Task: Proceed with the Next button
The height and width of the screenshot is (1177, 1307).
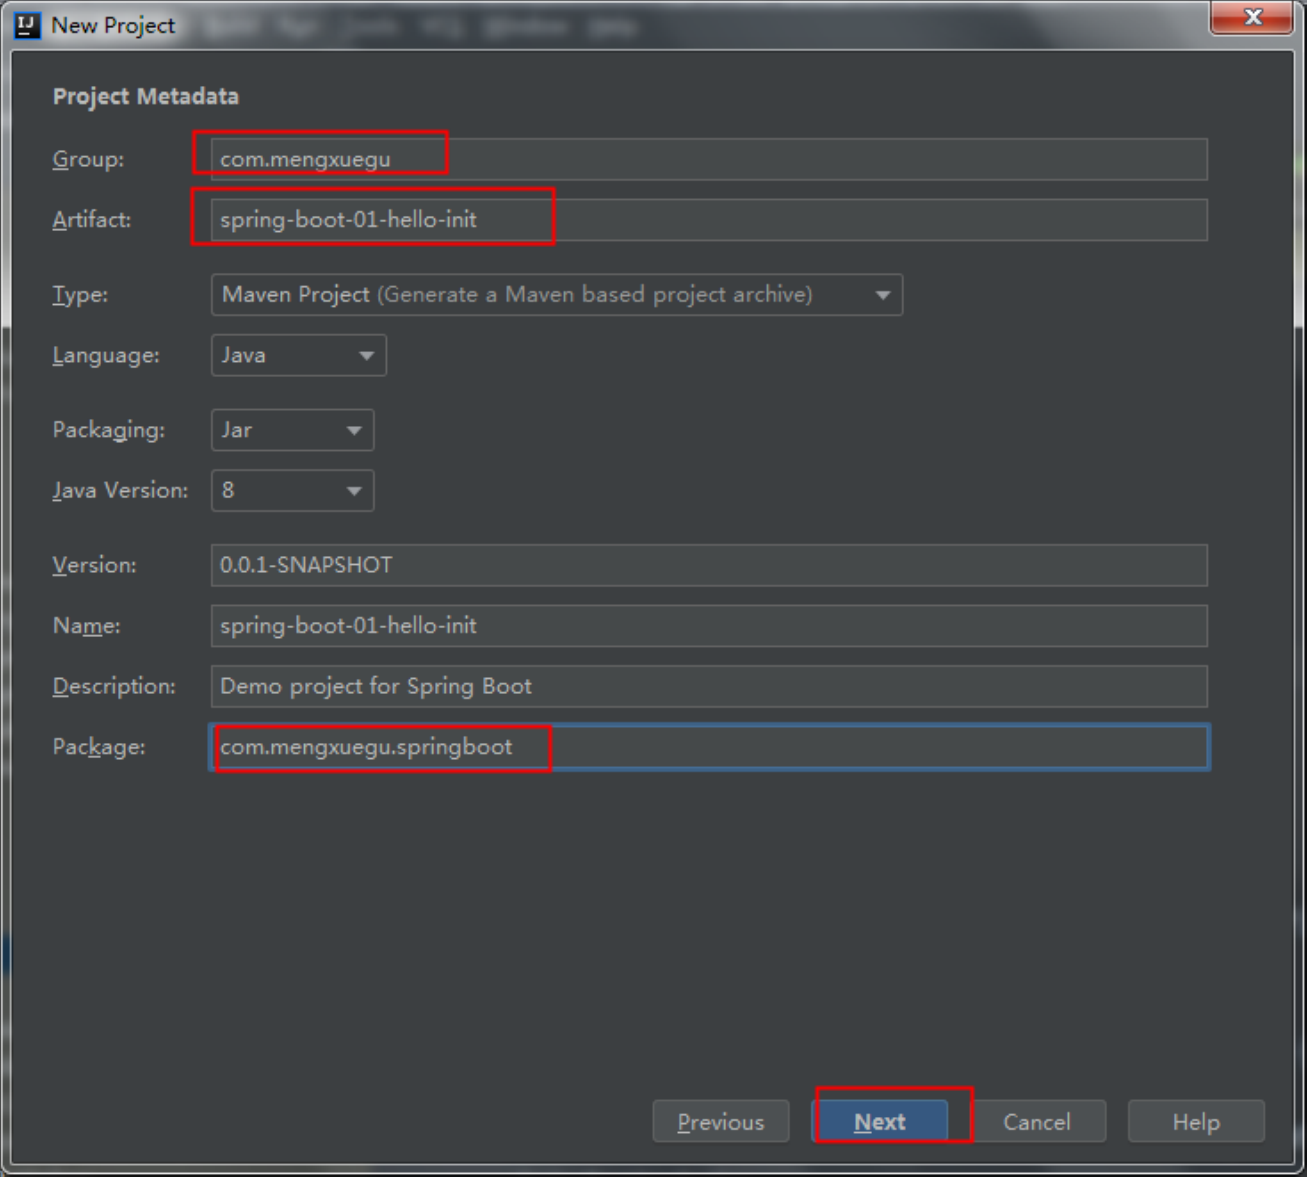Action: click(880, 1122)
